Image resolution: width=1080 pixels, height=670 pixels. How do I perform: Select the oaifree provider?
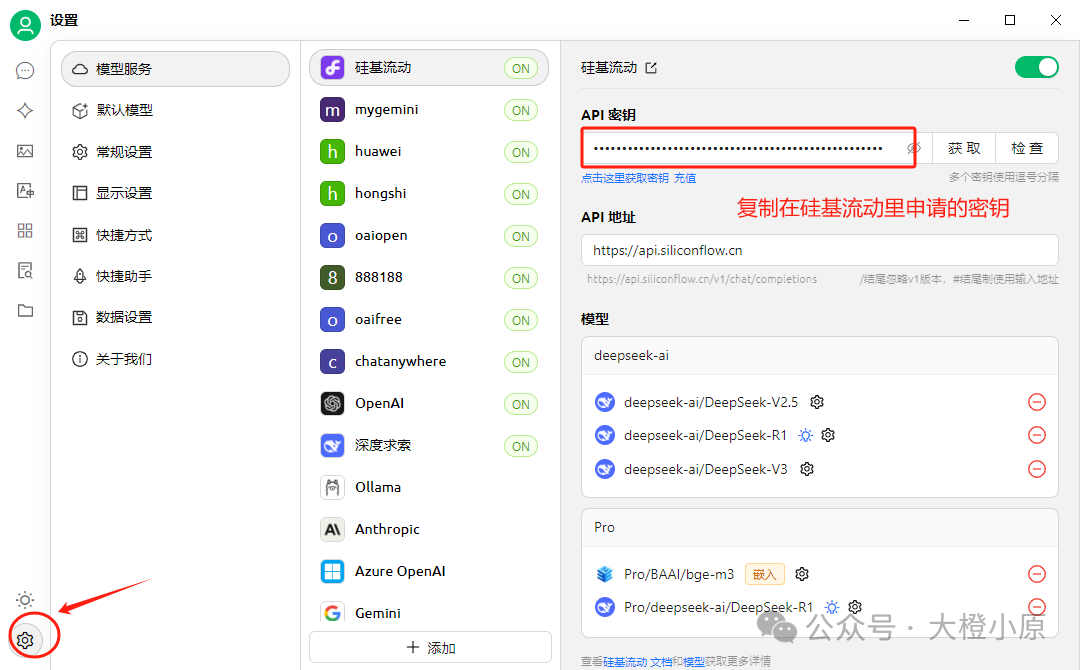click(429, 320)
